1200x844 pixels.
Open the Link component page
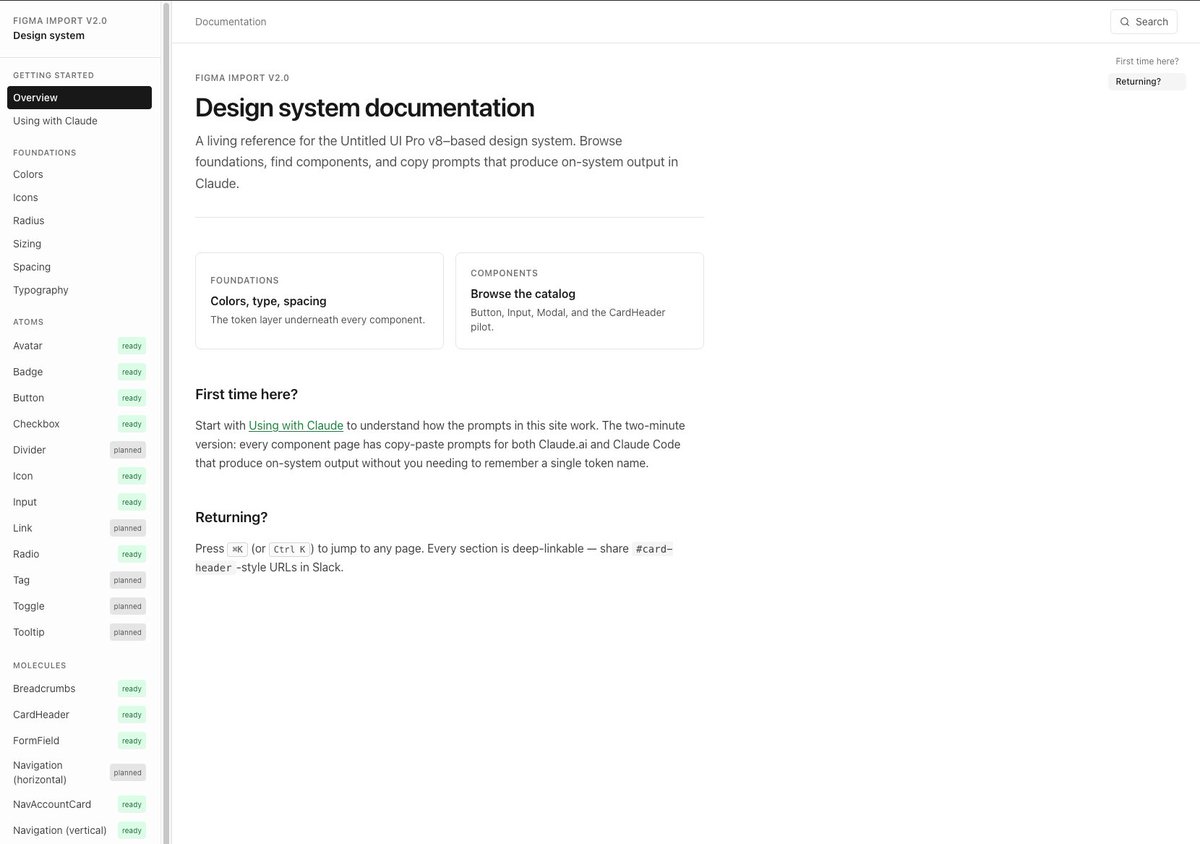pyautogui.click(x=79, y=528)
